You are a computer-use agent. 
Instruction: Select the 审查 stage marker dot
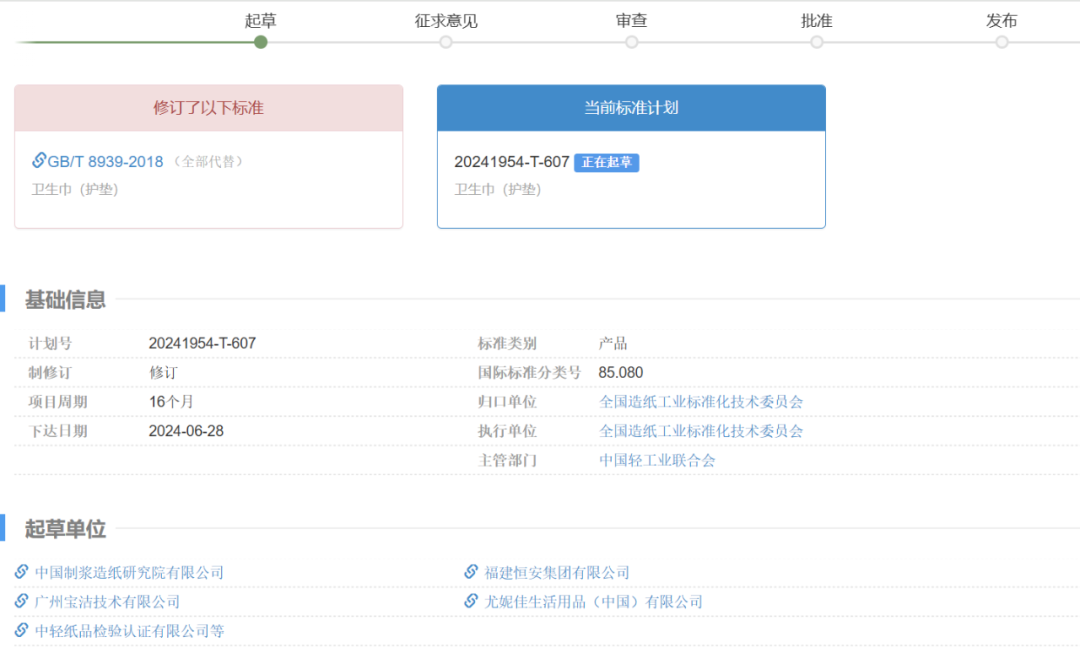tap(632, 42)
